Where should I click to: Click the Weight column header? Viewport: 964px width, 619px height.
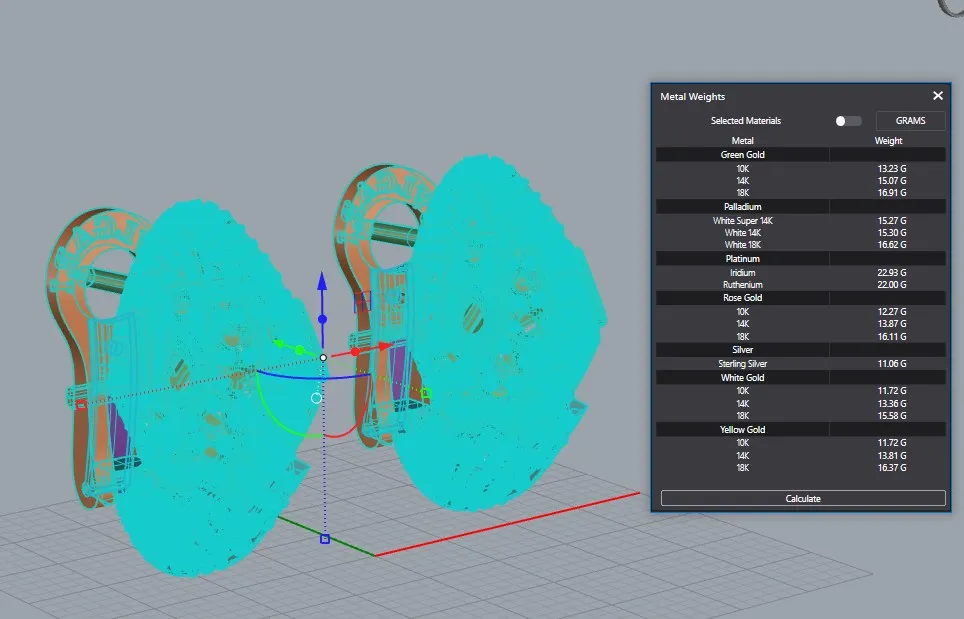click(x=888, y=141)
